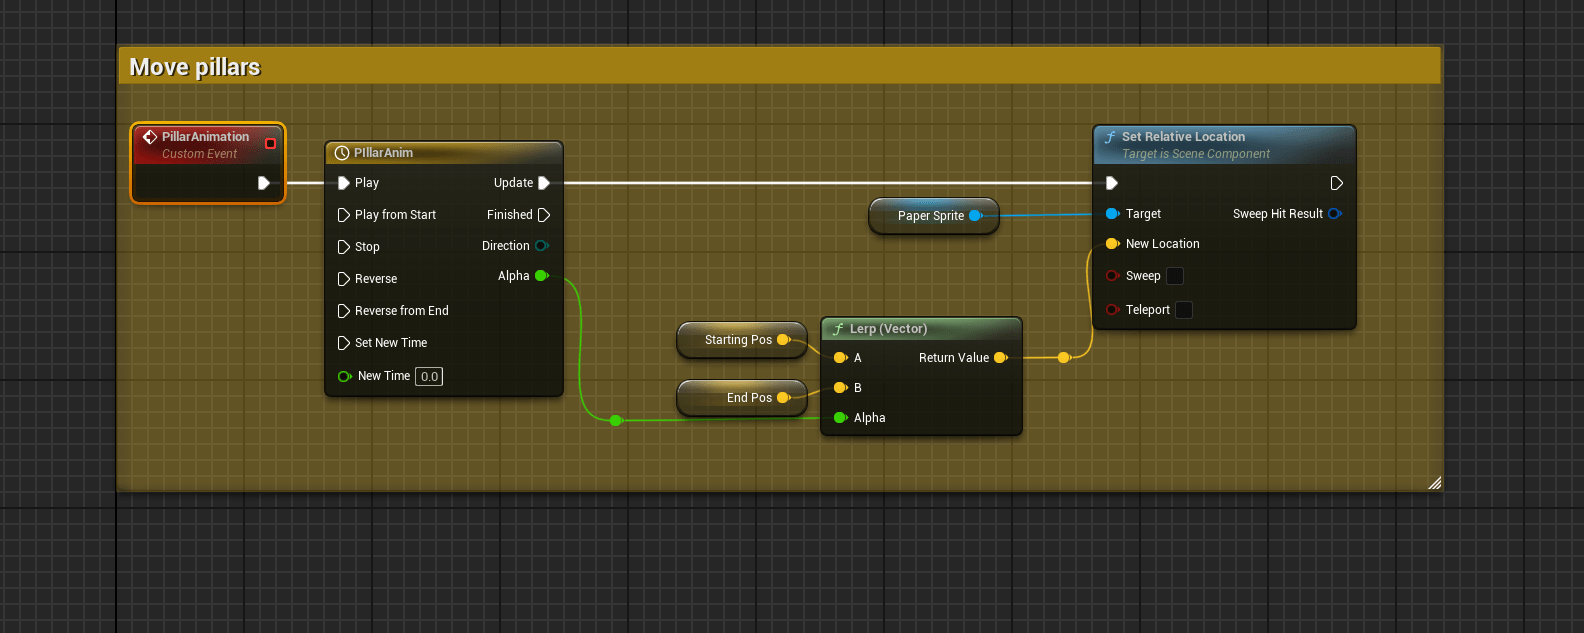This screenshot has height=633, width=1584.
Task: Click the Lerp B input pin
Action: (841, 388)
